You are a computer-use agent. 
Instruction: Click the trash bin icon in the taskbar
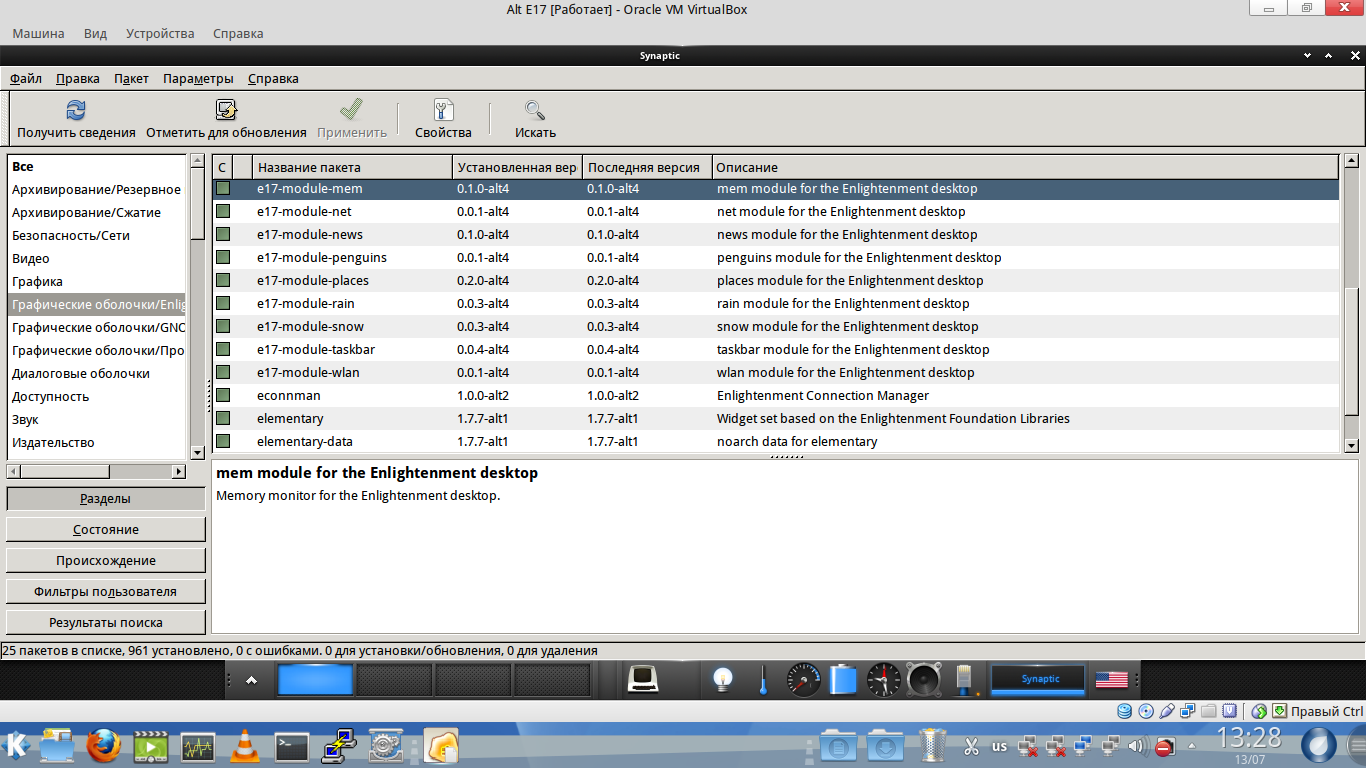click(933, 745)
